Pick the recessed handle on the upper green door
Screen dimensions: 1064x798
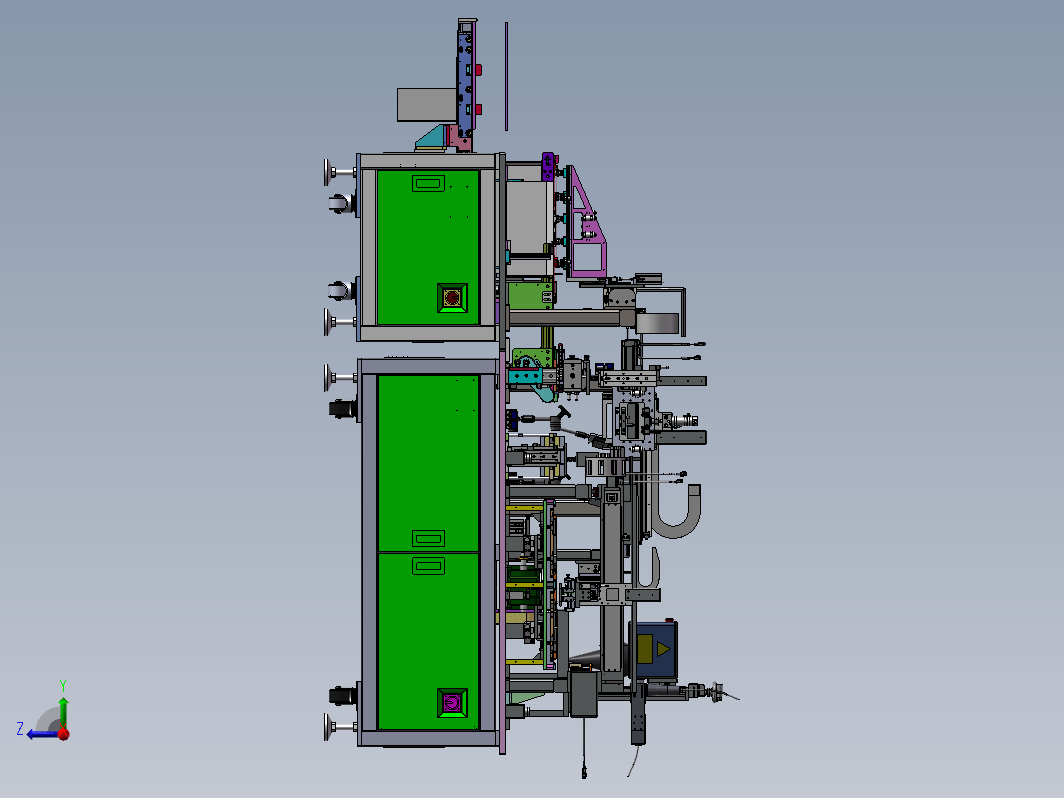tap(428, 183)
